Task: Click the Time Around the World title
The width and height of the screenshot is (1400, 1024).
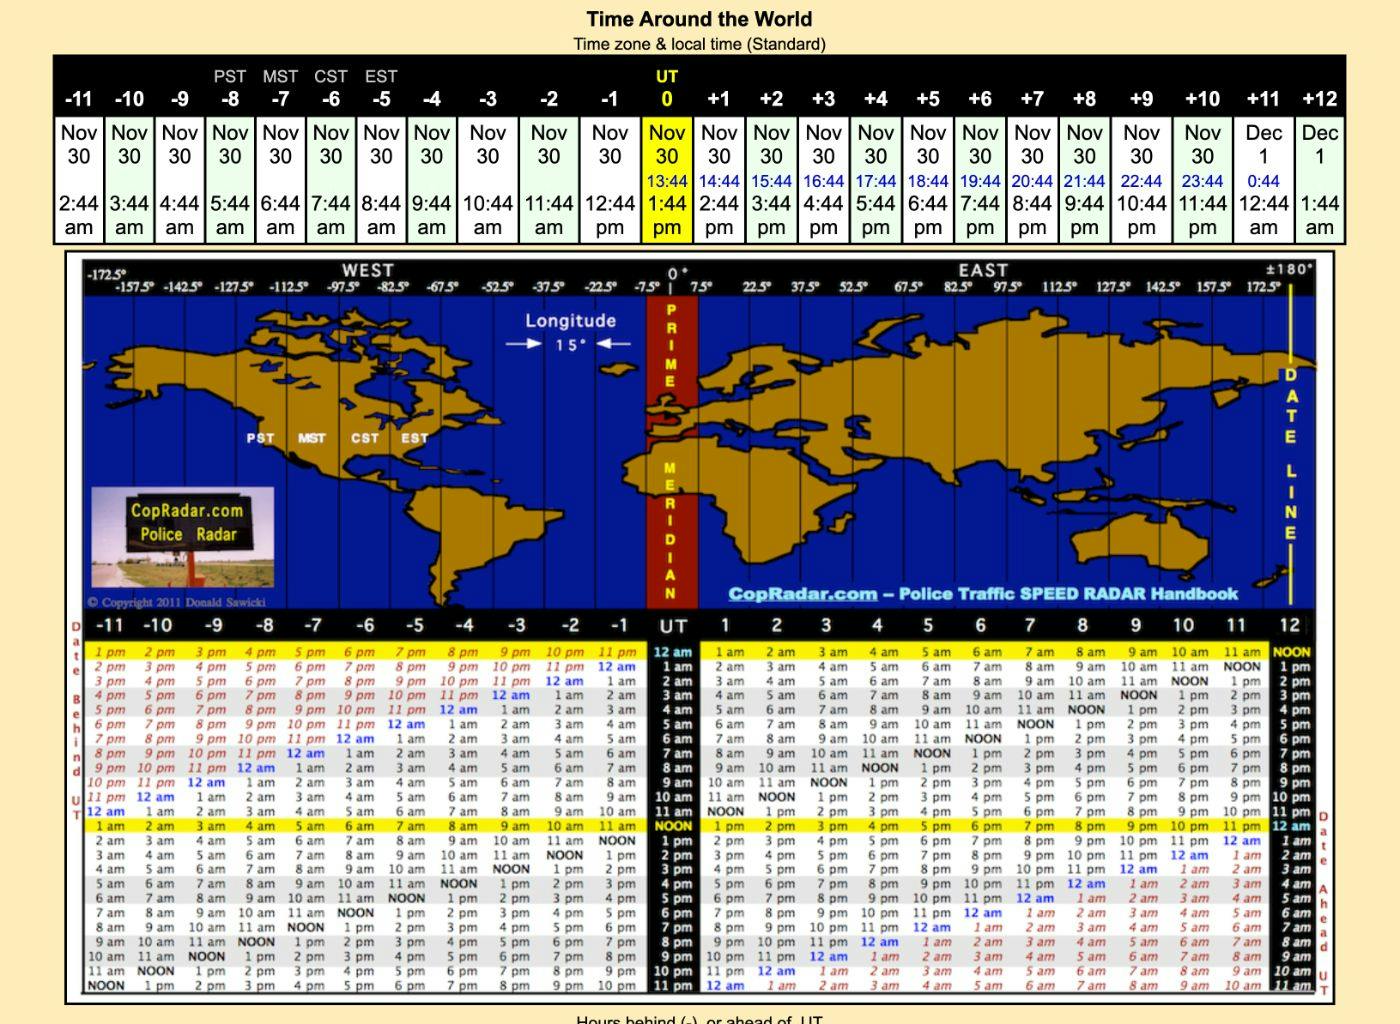Action: (699, 19)
